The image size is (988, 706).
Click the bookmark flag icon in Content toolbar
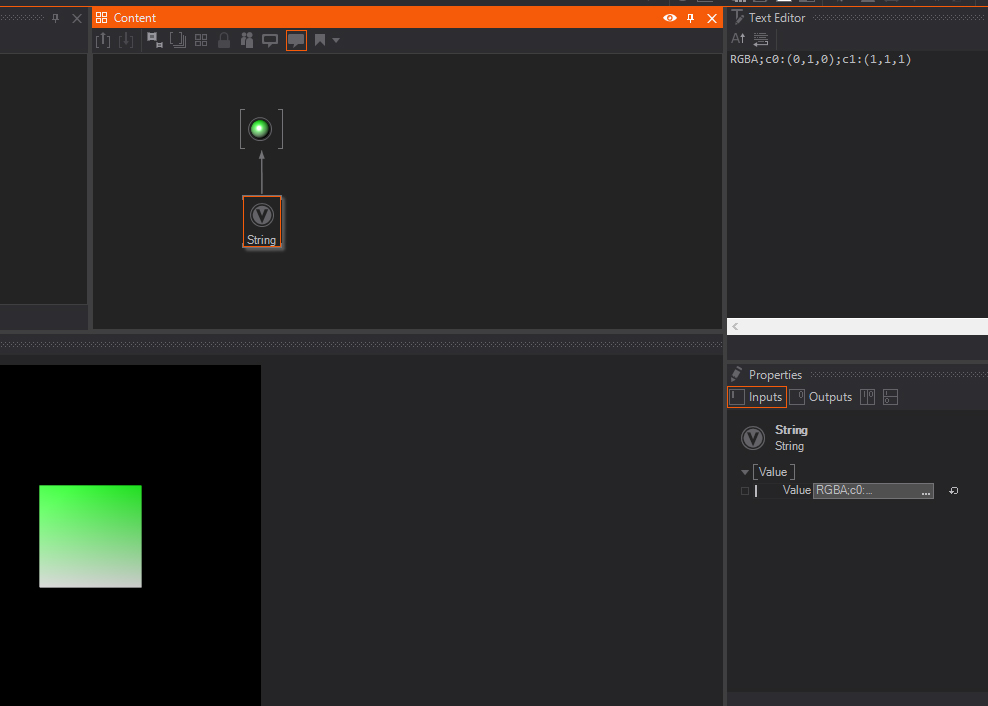coord(320,40)
